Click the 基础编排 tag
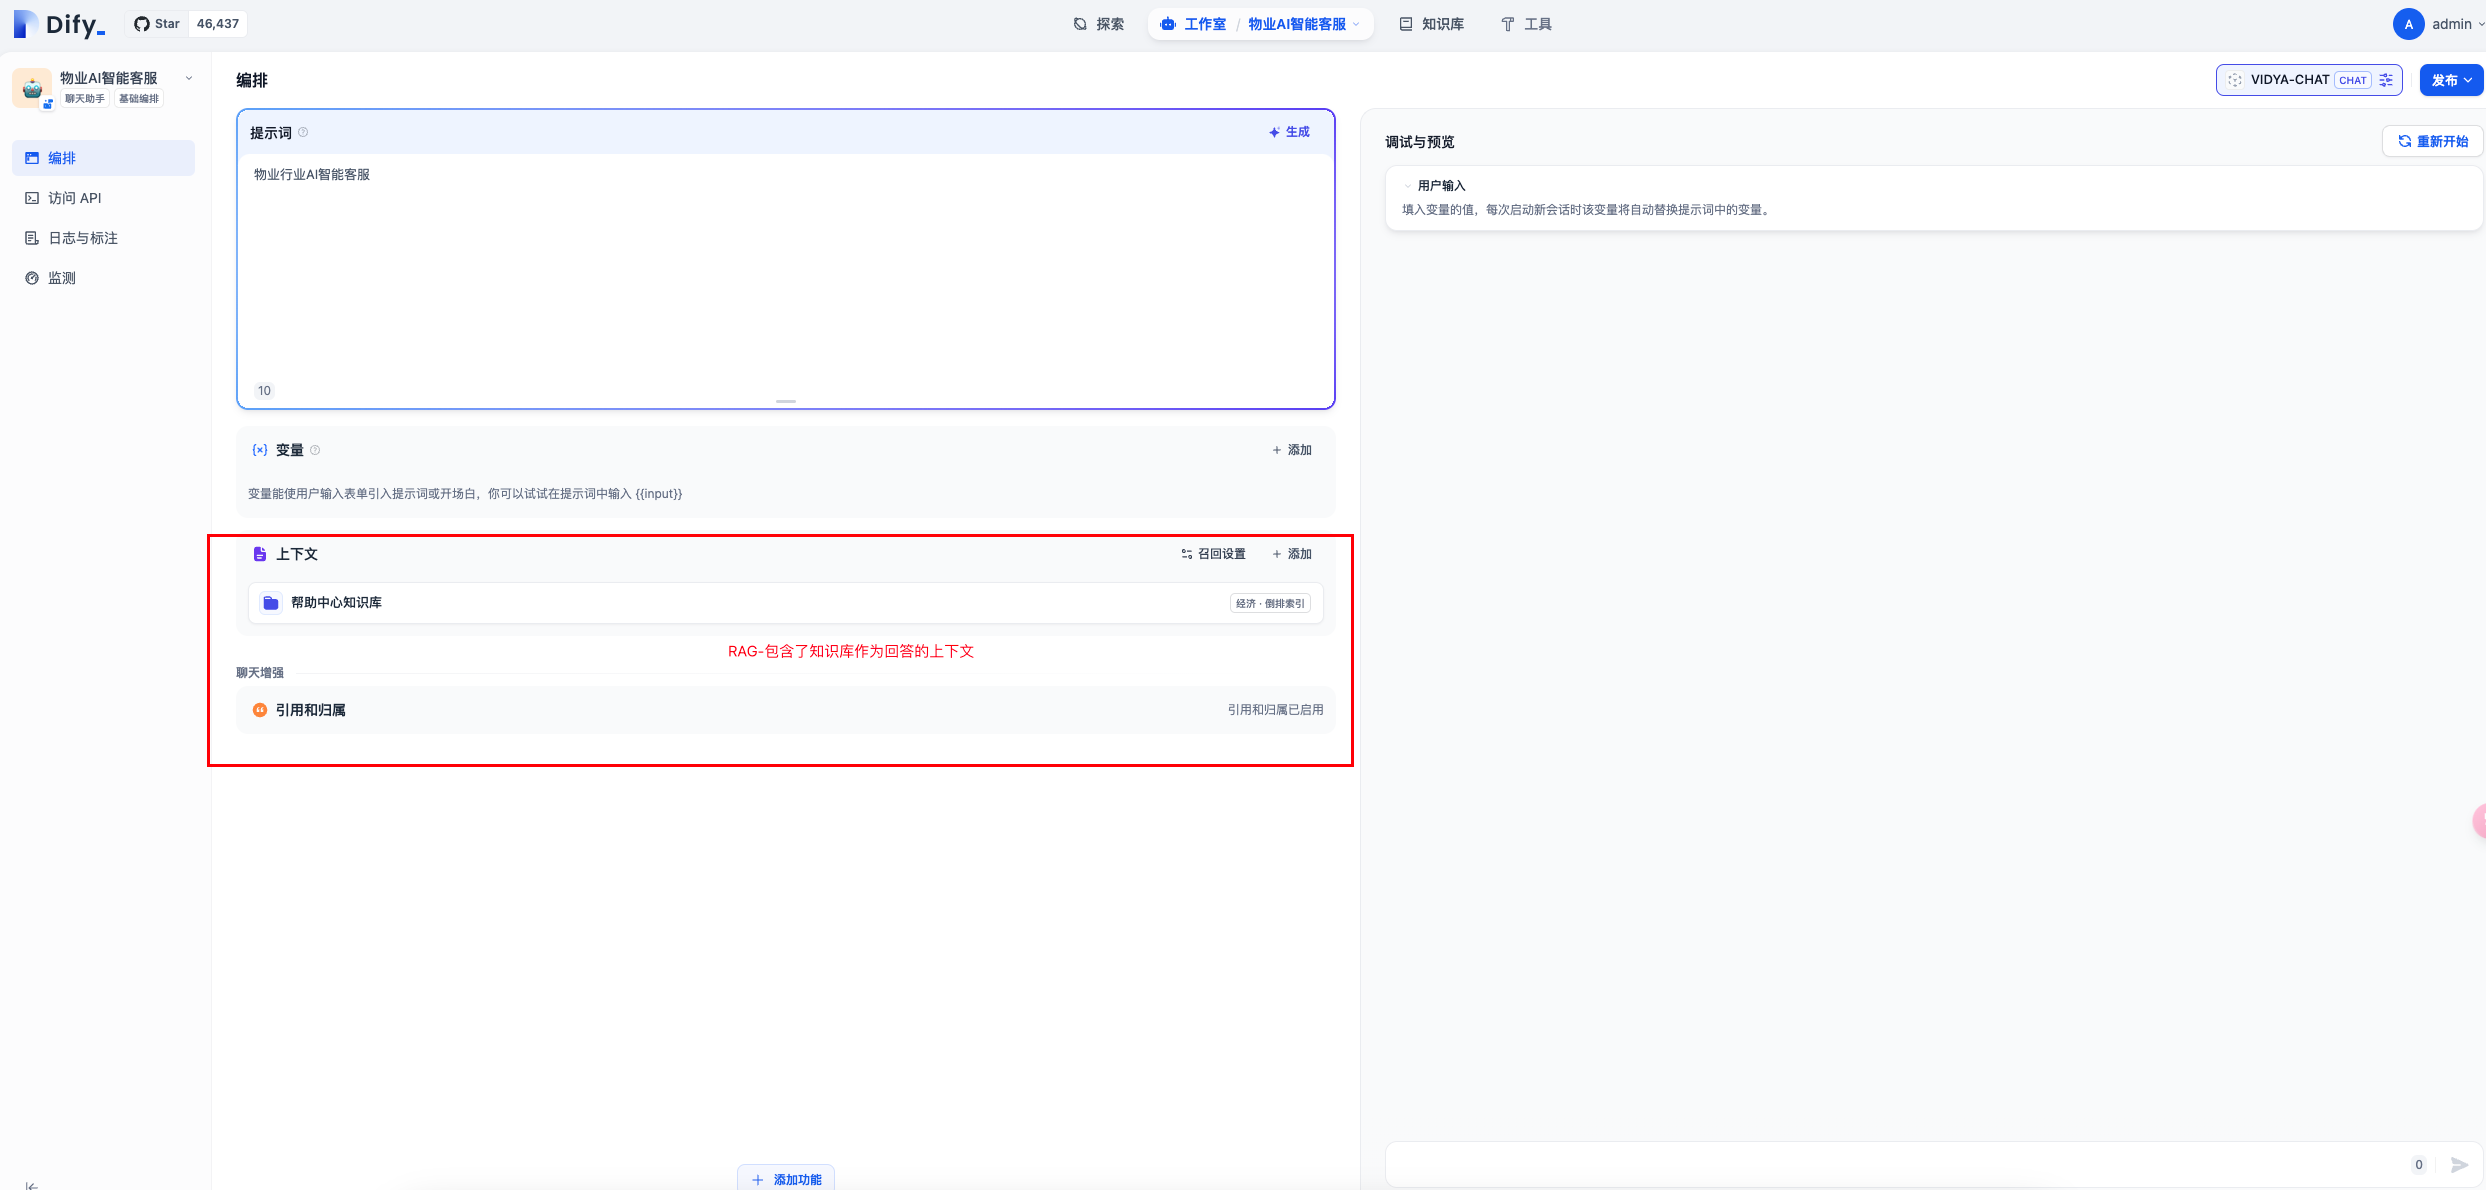This screenshot has width=2486, height=1190. click(x=139, y=98)
